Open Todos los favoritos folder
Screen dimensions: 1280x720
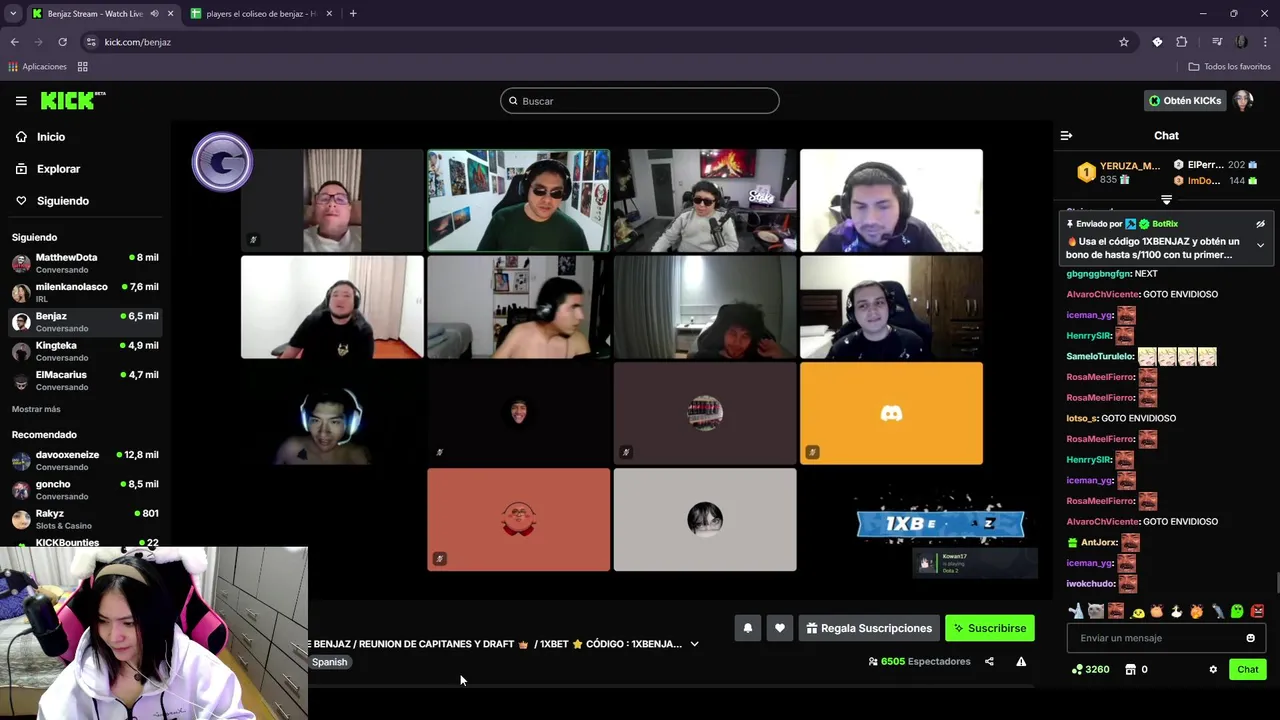[1230, 67]
